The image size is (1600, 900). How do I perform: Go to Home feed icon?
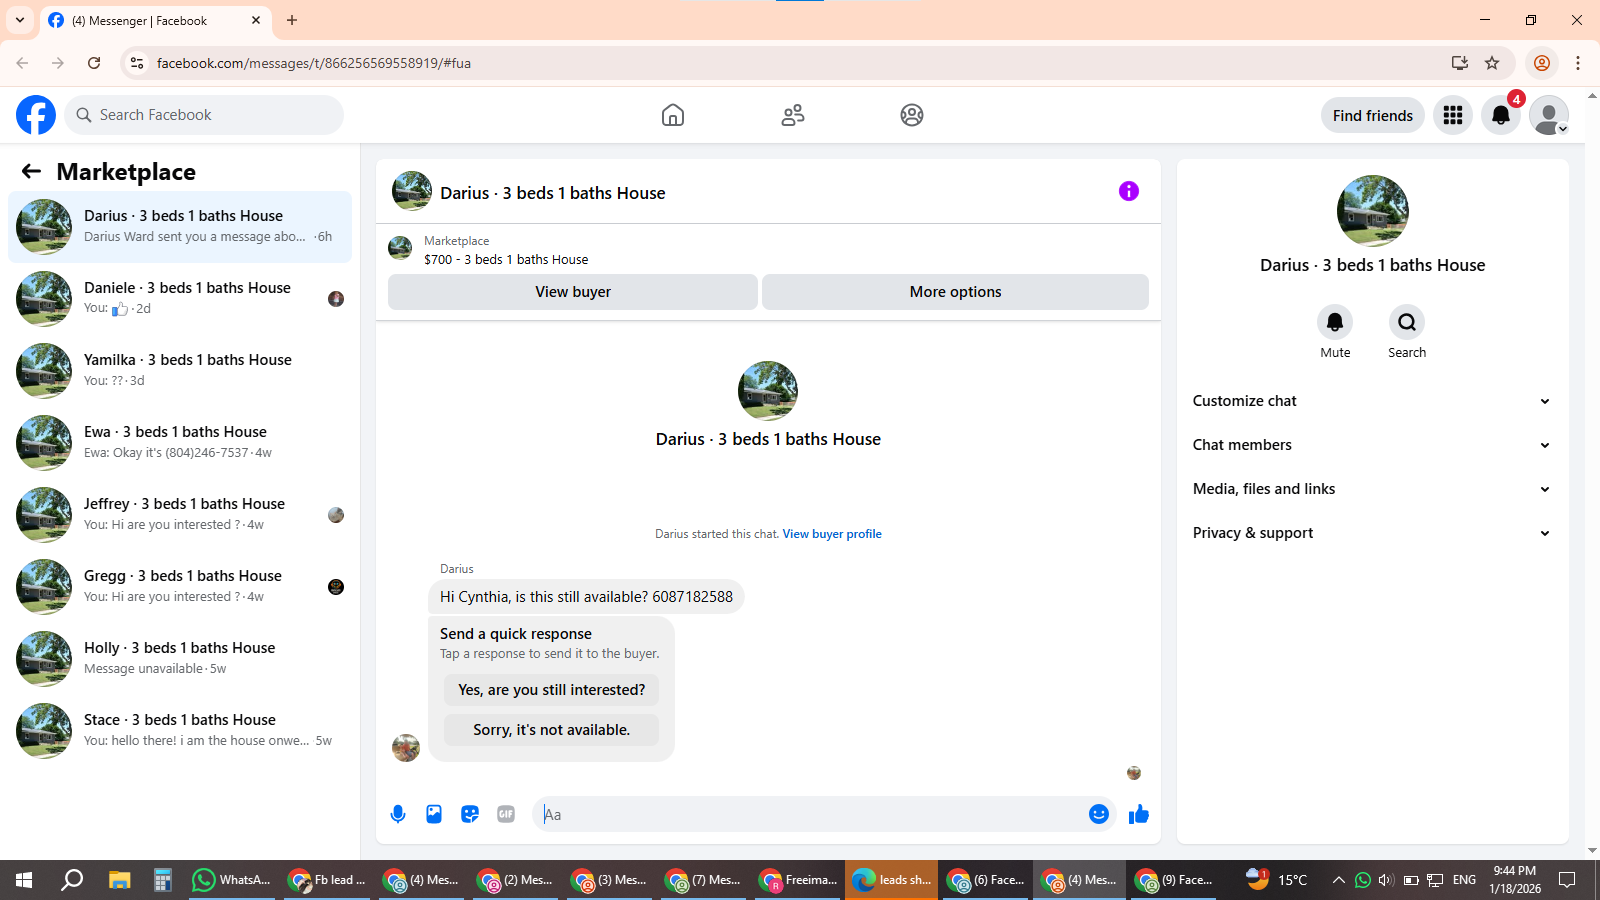point(673,115)
